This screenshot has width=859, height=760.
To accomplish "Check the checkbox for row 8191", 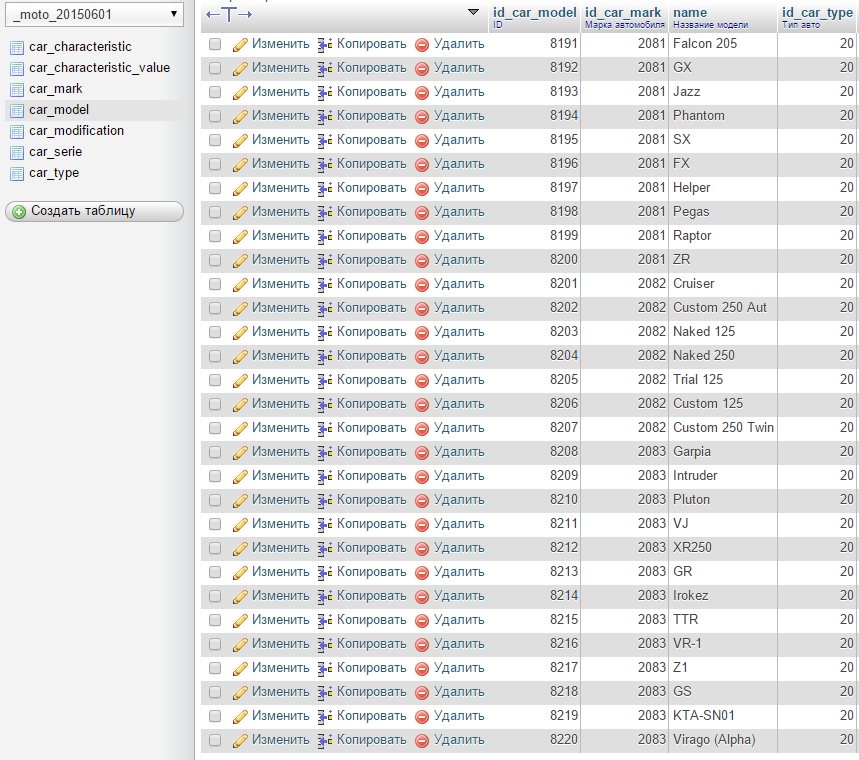I will (215, 44).
